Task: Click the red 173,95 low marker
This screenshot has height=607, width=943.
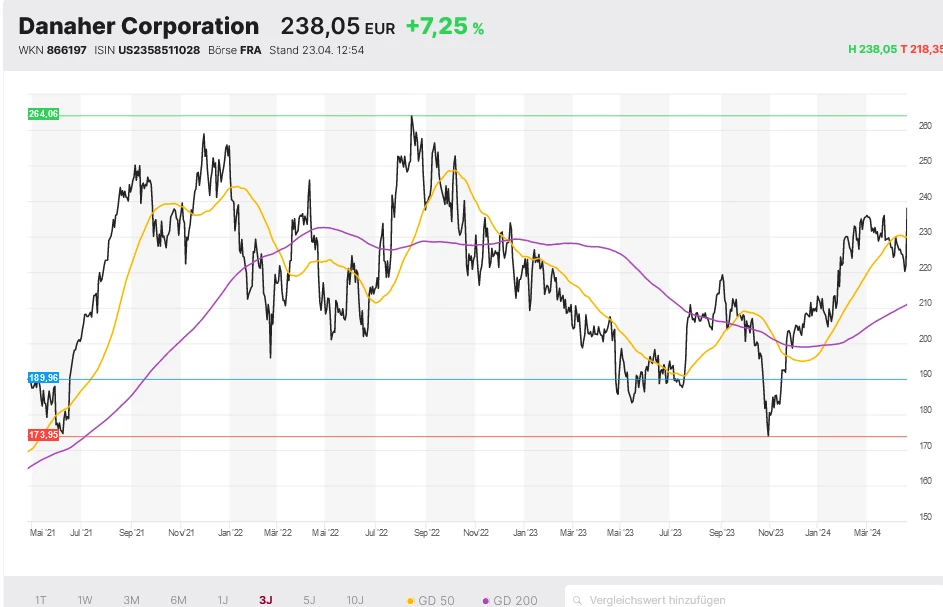Action: tap(44, 436)
